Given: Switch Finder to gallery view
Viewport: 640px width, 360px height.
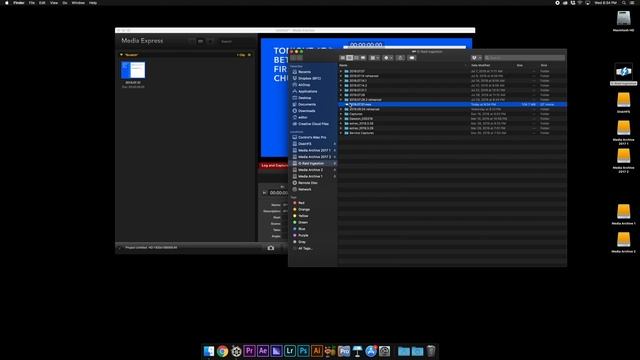Looking at the screenshot, I should [x=363, y=58].
